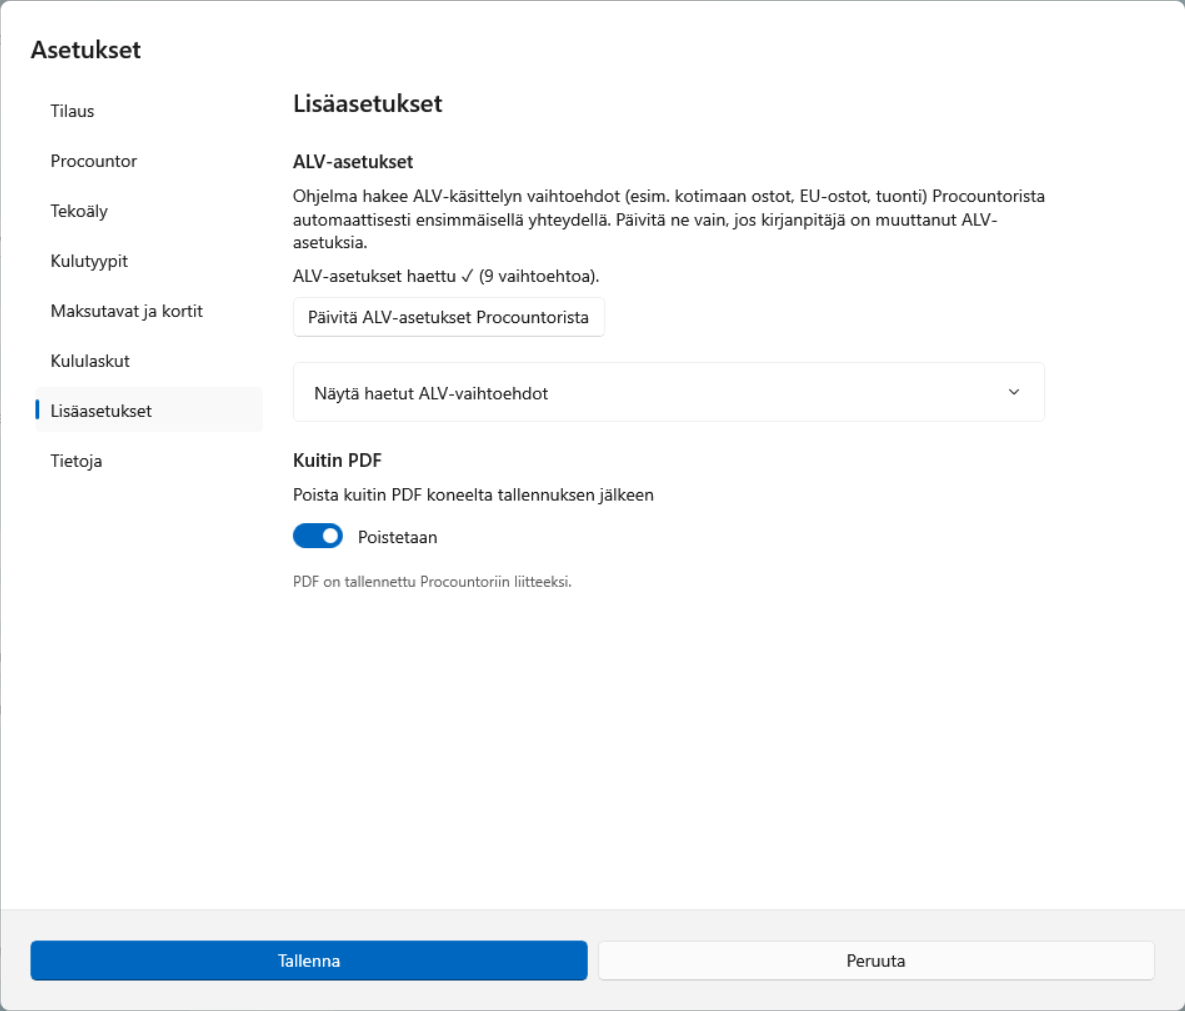Click the ALV-asetukset heading
This screenshot has height=1011, width=1185.
[x=353, y=162]
